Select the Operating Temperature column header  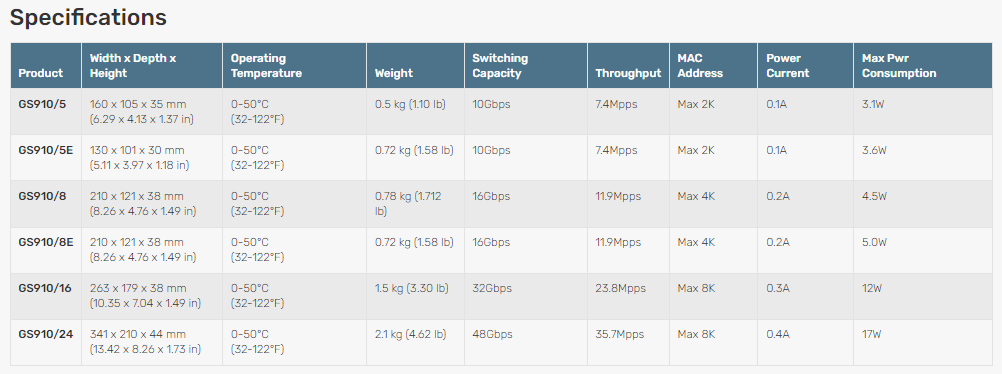[266, 65]
